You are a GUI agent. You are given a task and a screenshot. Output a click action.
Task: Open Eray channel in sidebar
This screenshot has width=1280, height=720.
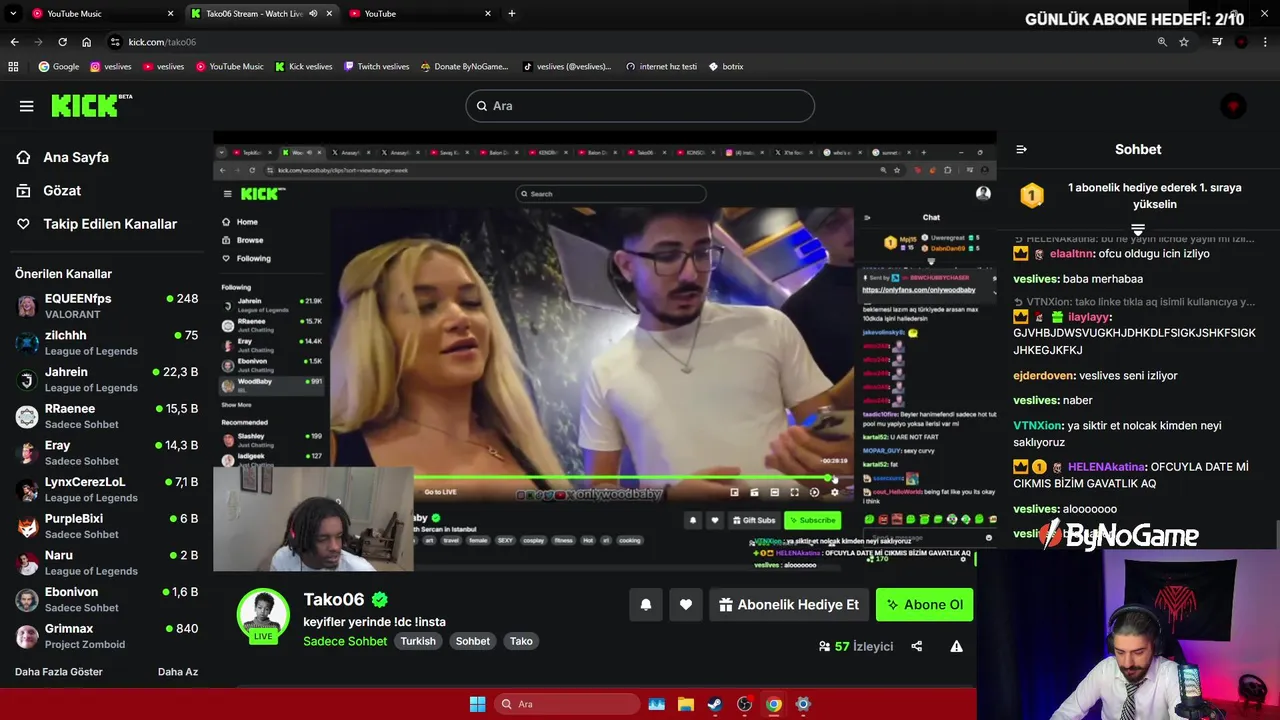coord(107,453)
